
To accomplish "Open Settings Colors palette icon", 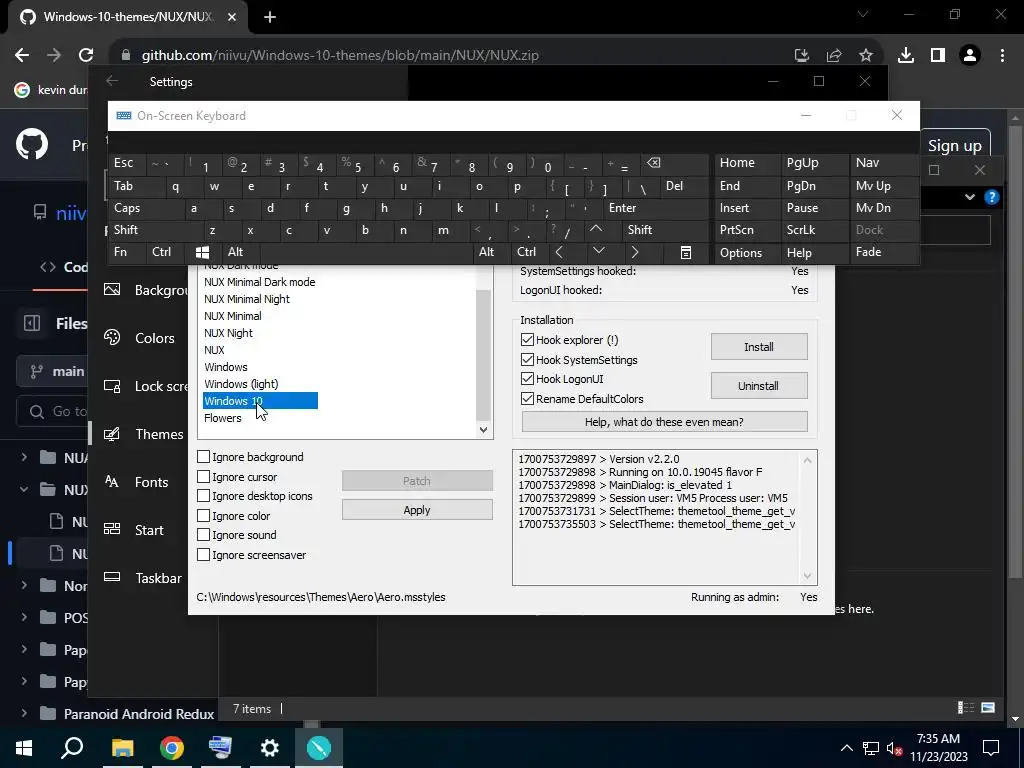I will [112, 338].
